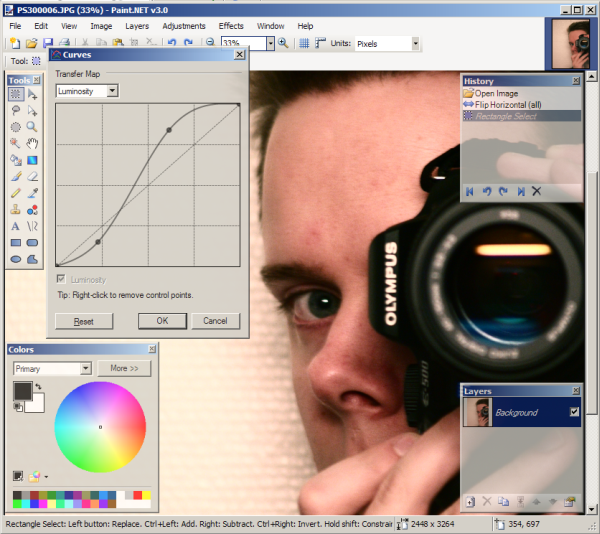Click the Reset button in Curves
The image size is (600, 534).
[84, 321]
